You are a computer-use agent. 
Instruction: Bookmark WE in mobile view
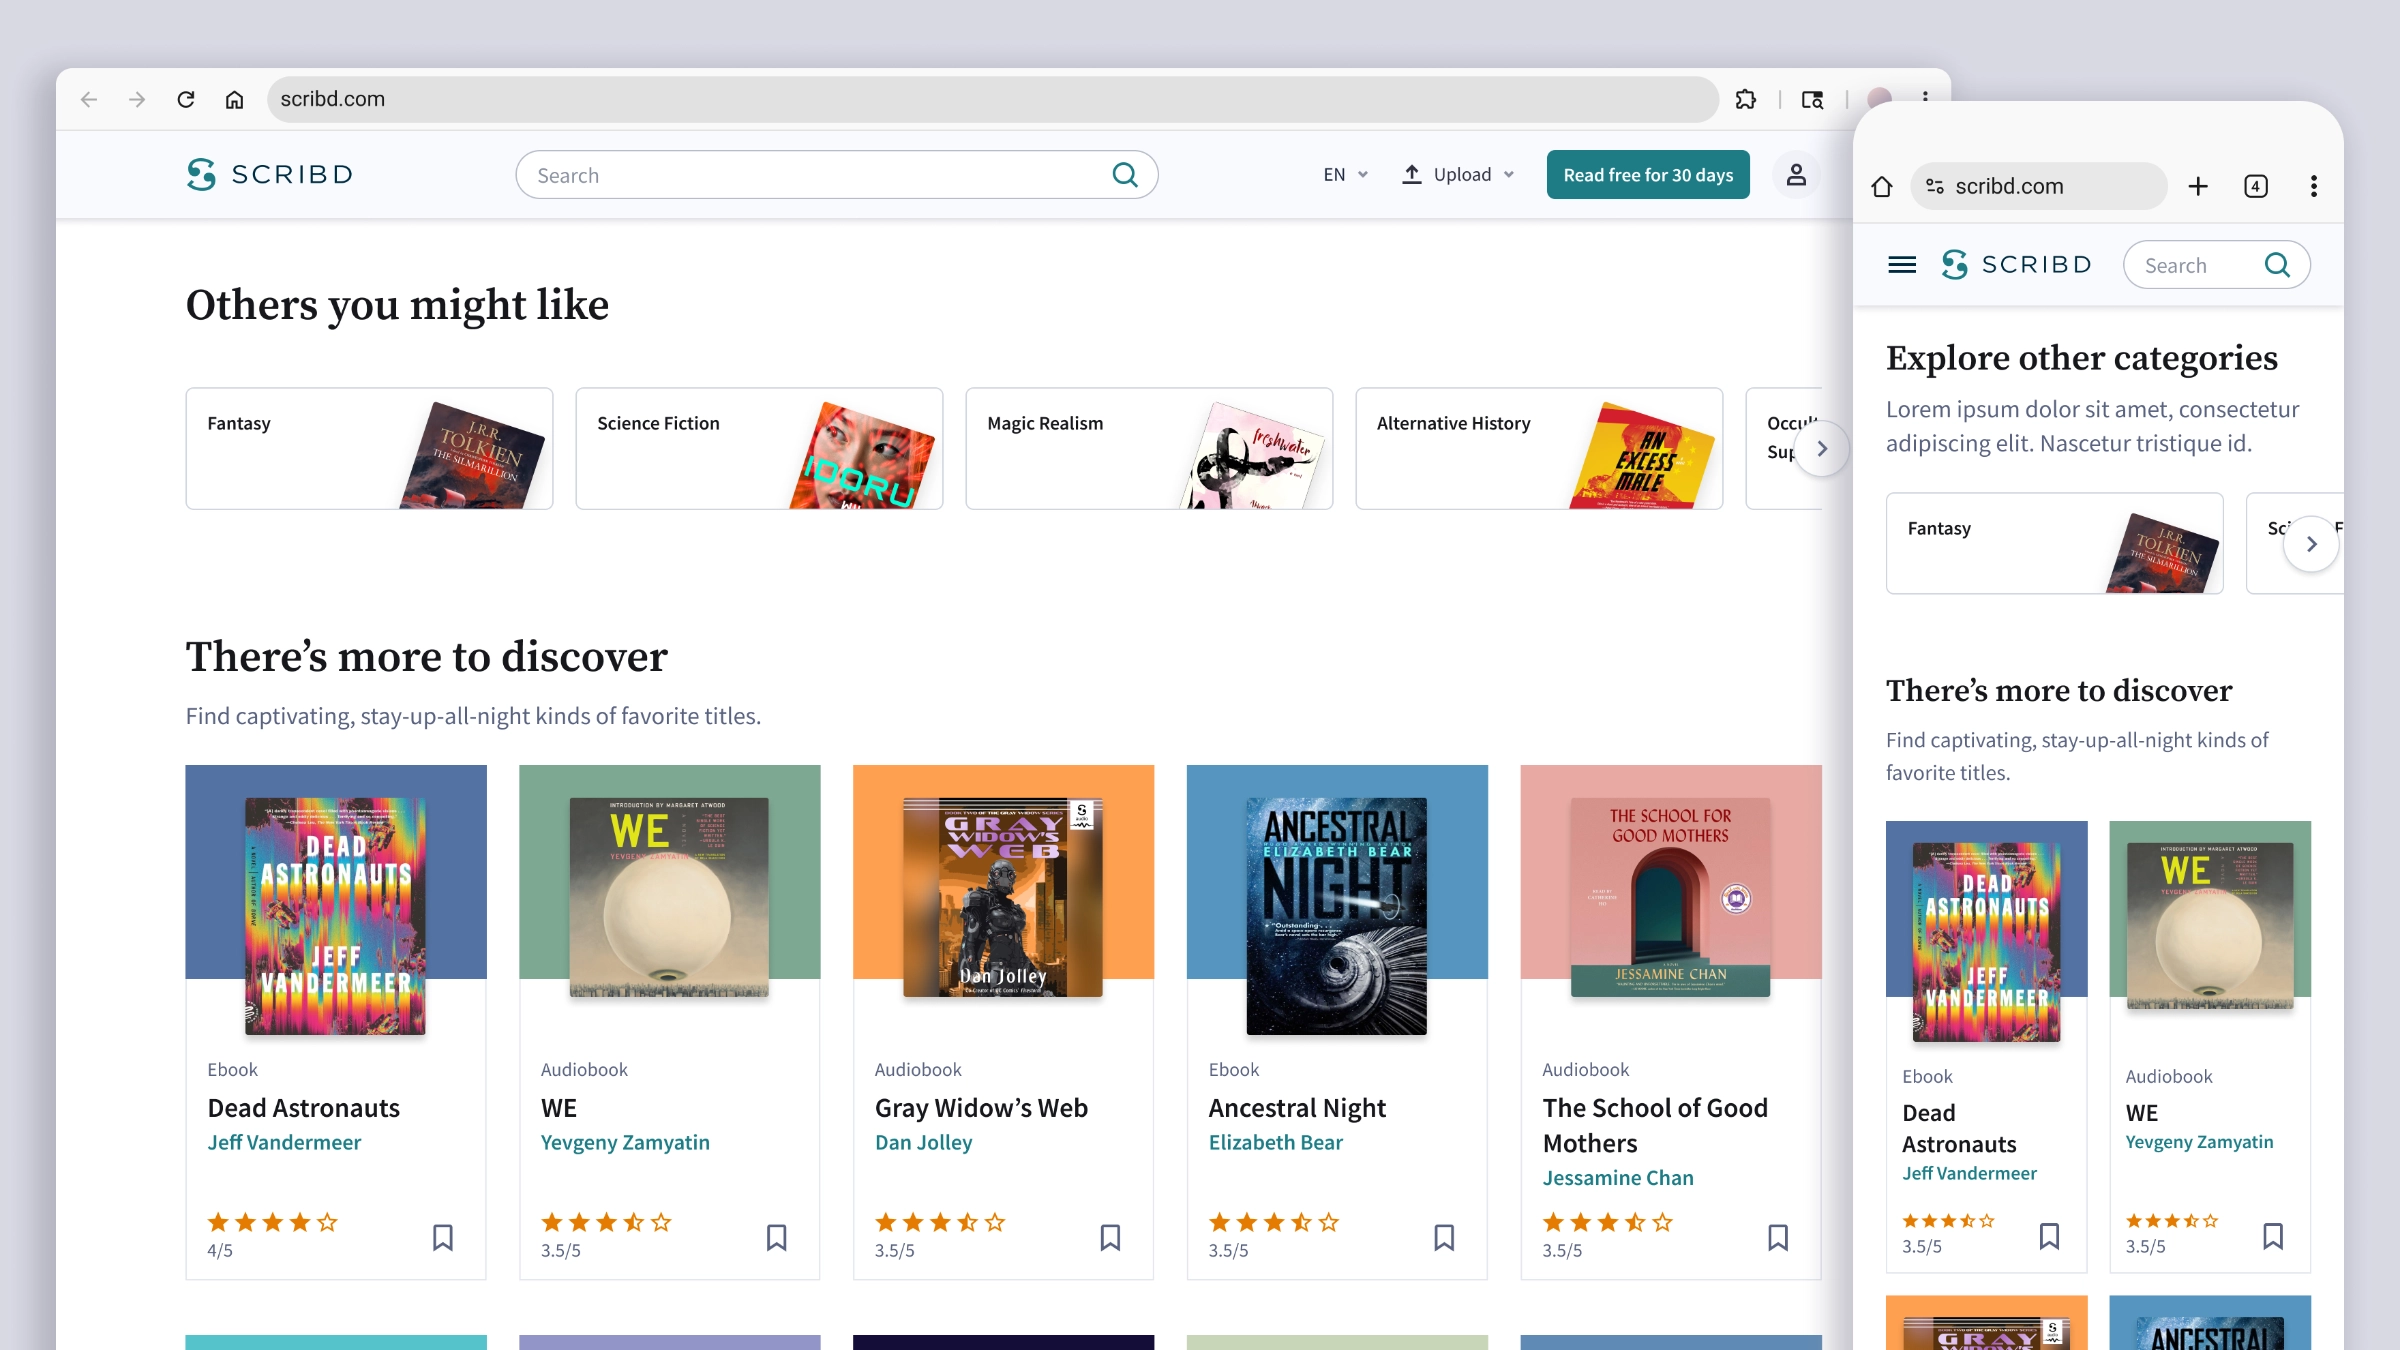(2273, 1236)
